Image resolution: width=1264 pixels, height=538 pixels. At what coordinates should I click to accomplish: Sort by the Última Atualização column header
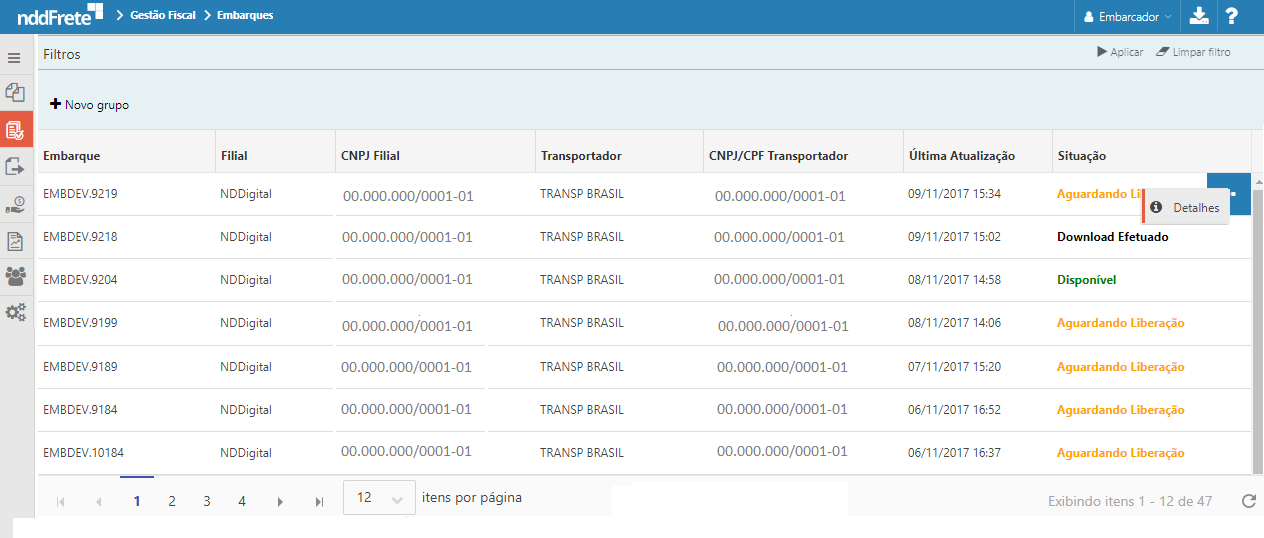[961, 156]
